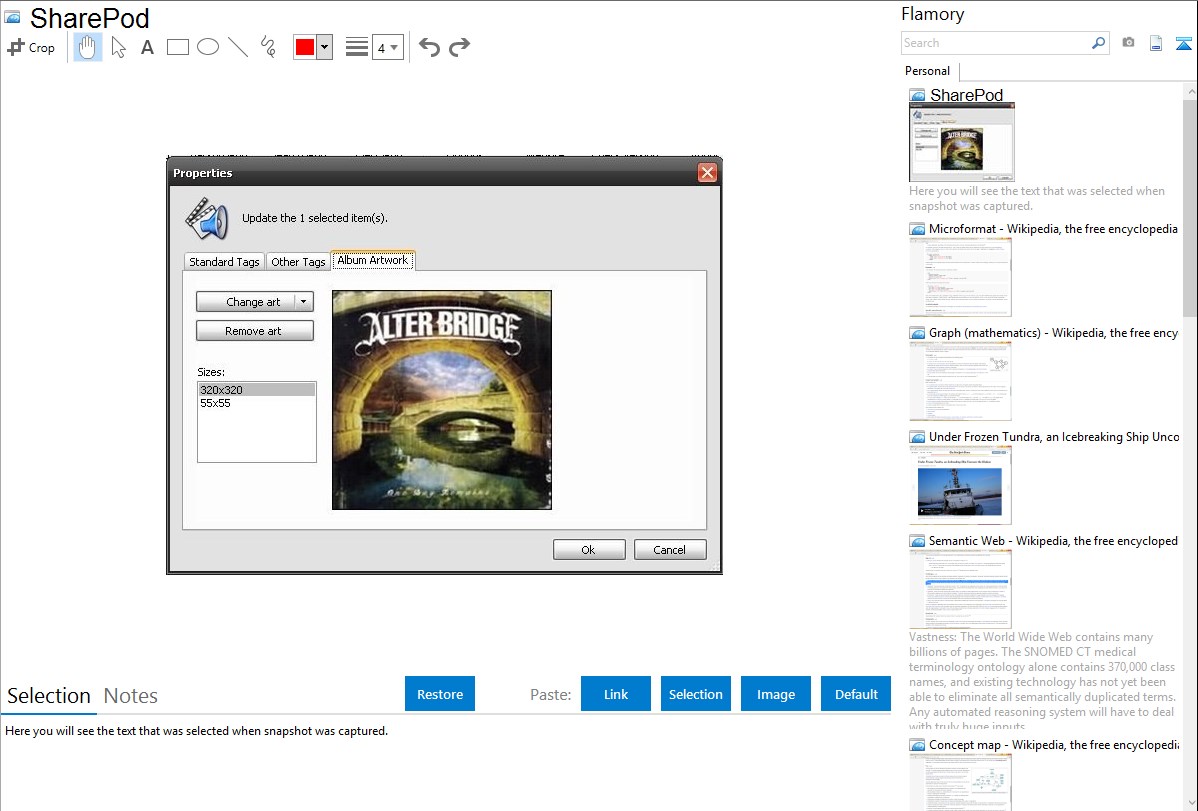The image size is (1198, 811).
Task: Choose the arrow pointer select tool
Action: point(118,47)
